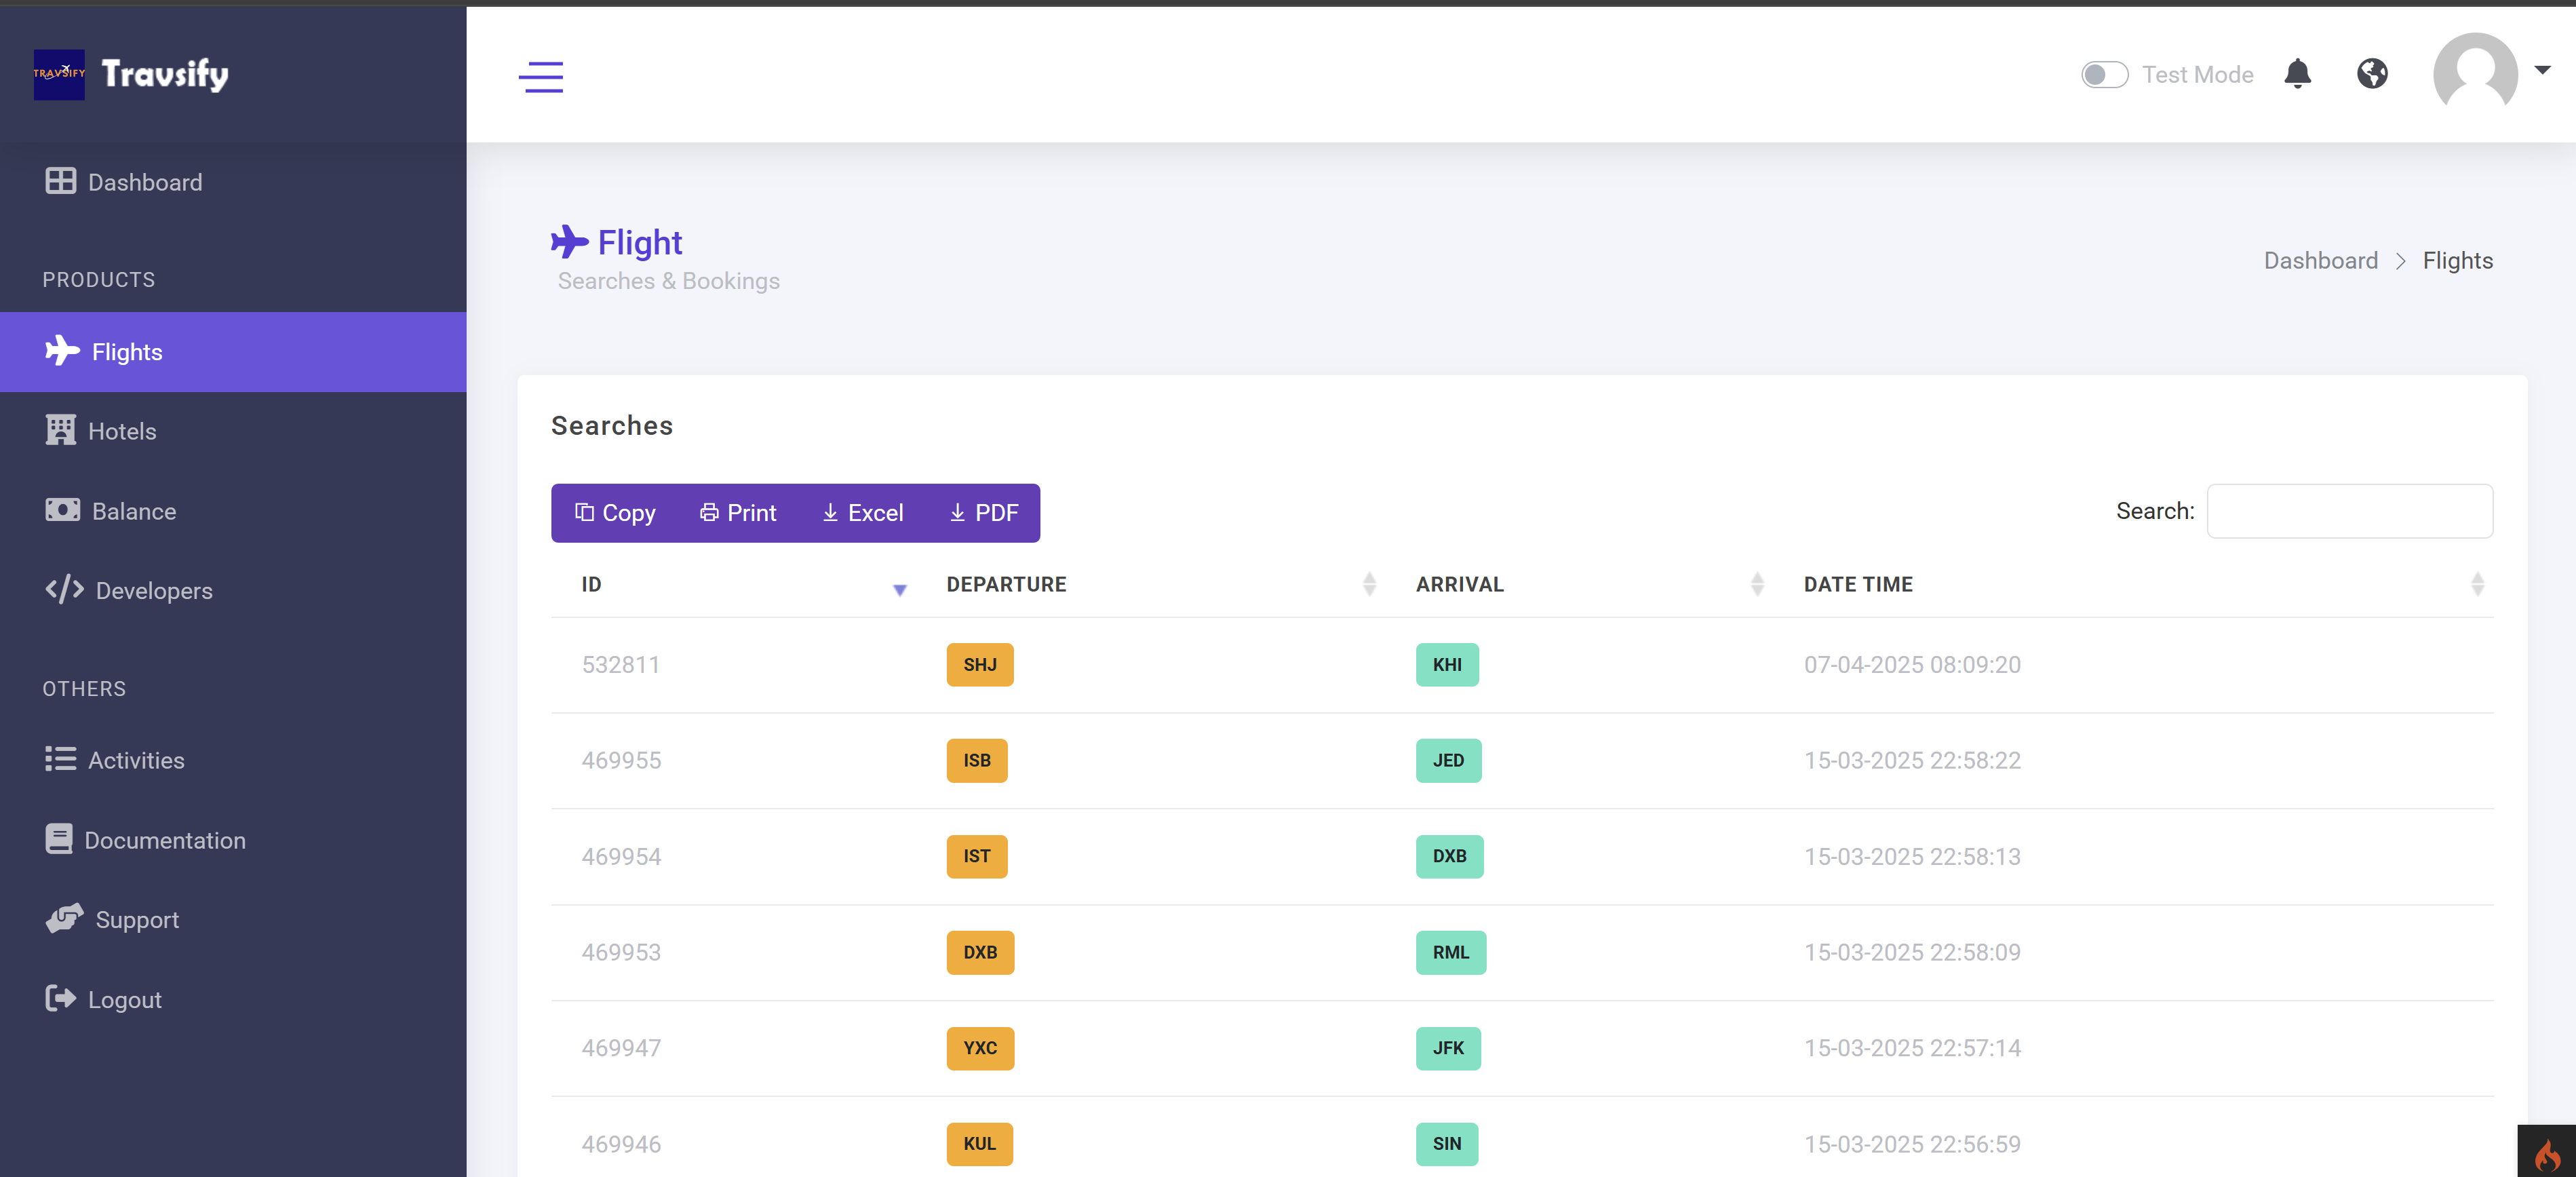Enable the Test Mode switch
This screenshot has width=2576, height=1177.
pos(2104,75)
